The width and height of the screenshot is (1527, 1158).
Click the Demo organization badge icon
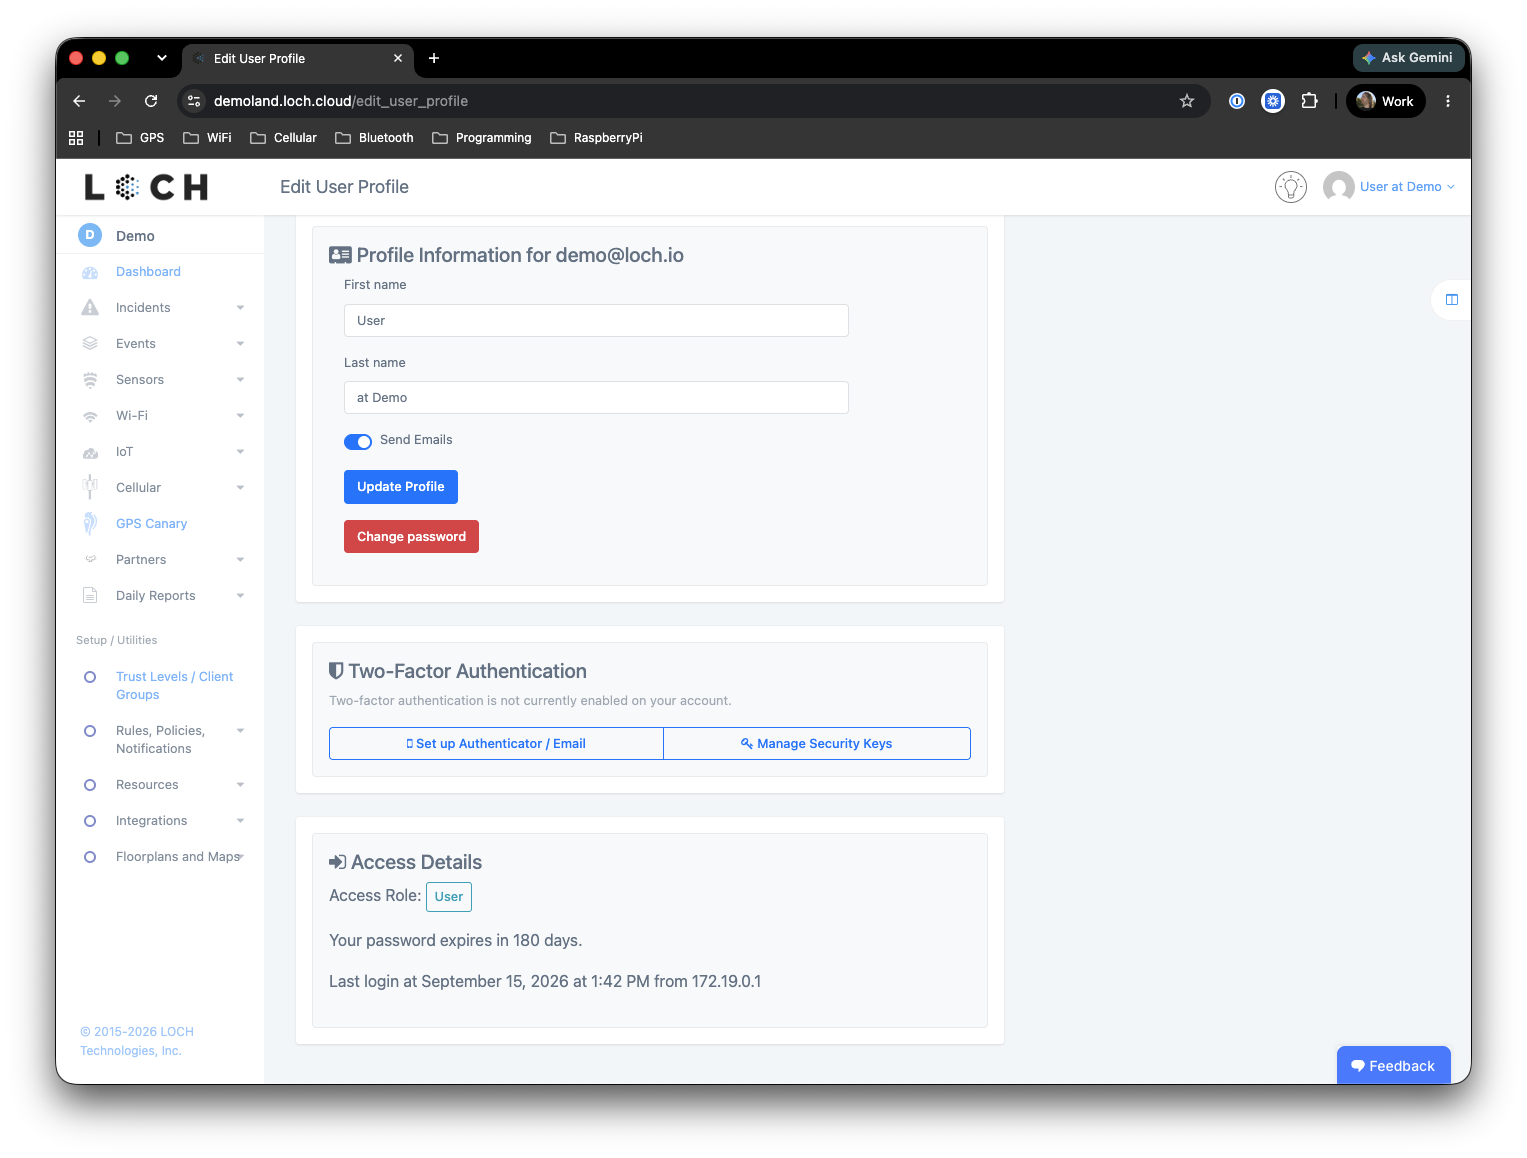pos(90,235)
